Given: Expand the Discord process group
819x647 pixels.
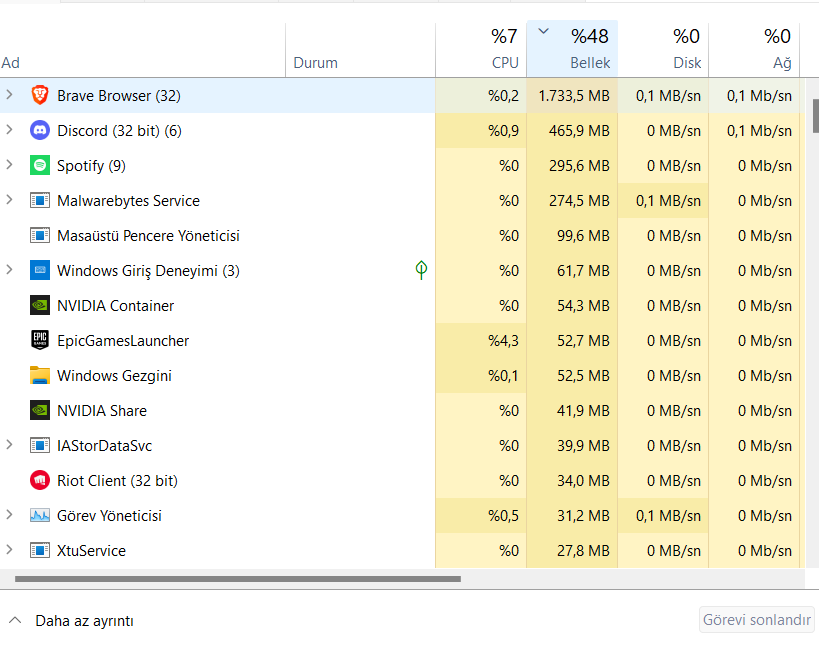Looking at the screenshot, I should (9, 131).
